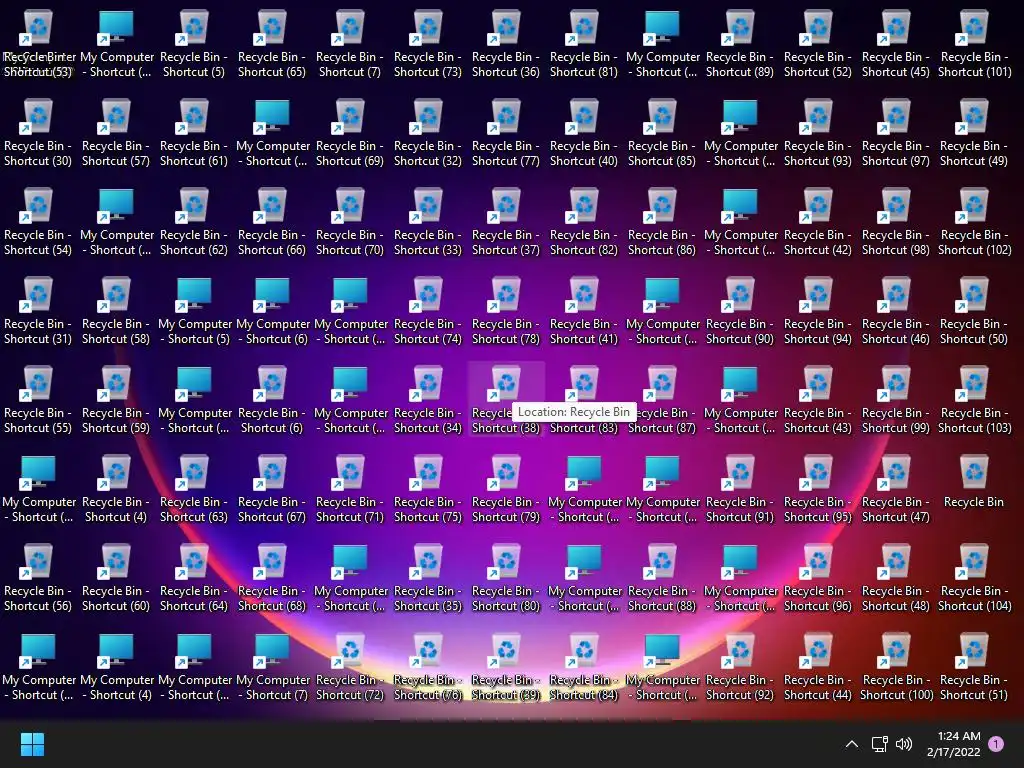Select Recycle Bin - Shortcut (71)
The height and width of the screenshot is (768, 1024).
tap(349, 489)
